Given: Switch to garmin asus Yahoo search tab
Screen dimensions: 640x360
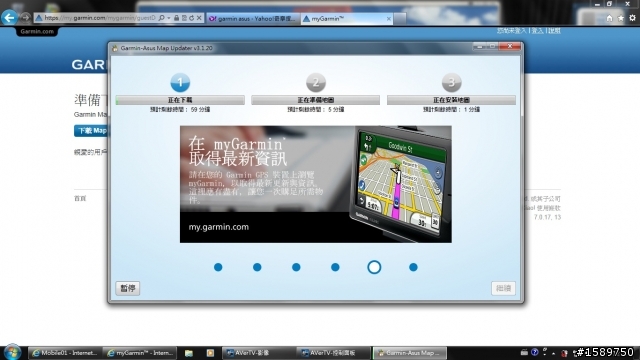Looking at the screenshot, I should coord(253,18).
